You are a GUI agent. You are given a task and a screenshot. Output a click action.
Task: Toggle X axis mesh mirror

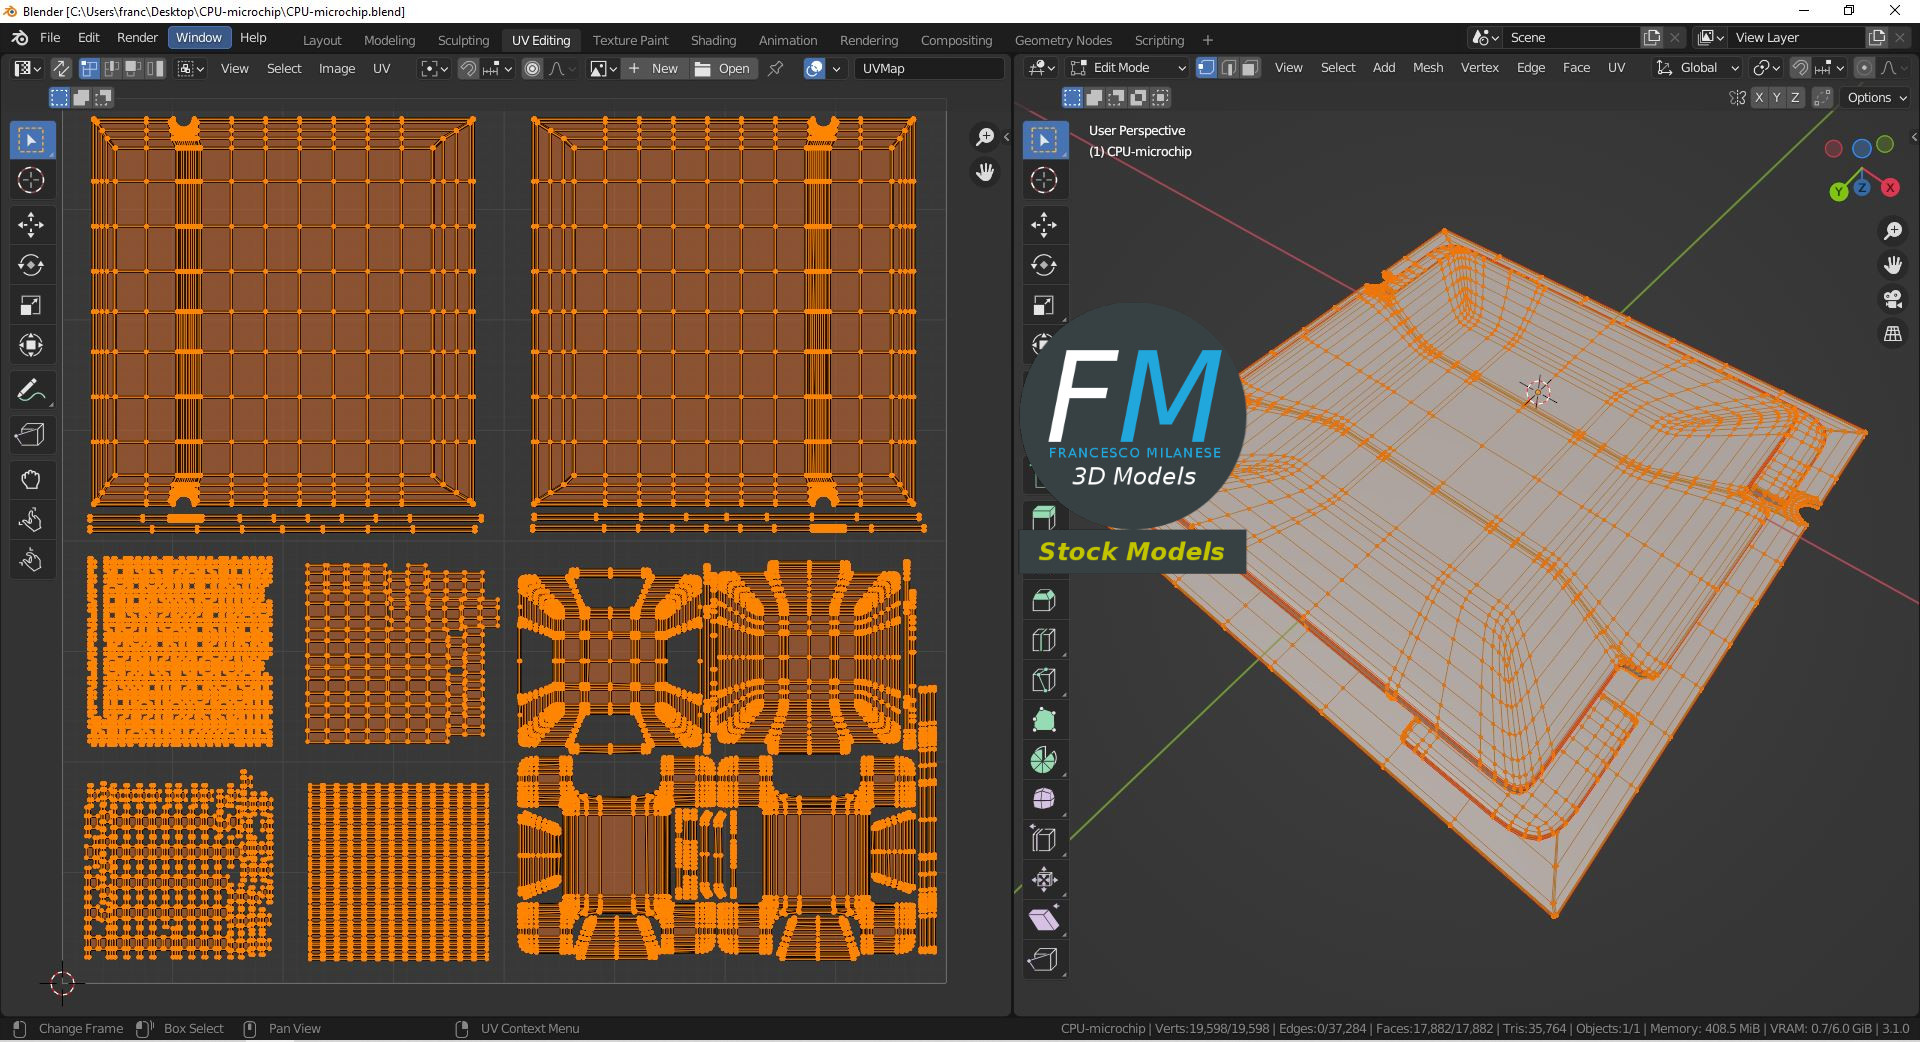coord(1759,97)
